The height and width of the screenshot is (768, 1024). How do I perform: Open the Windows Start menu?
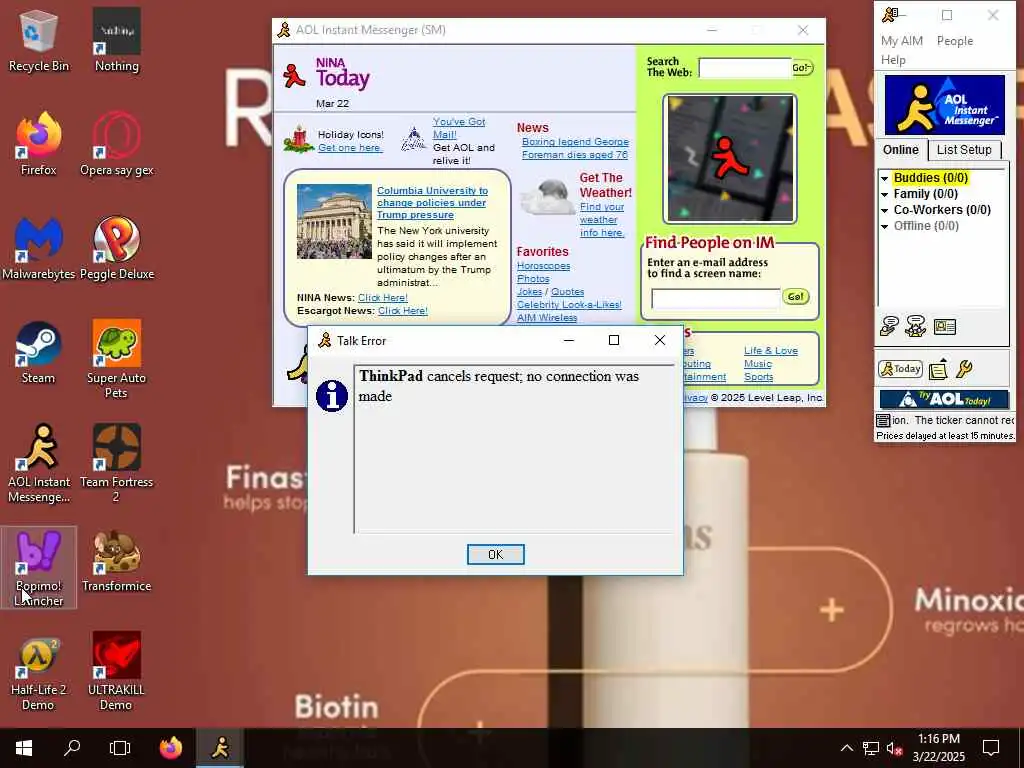click(x=24, y=748)
